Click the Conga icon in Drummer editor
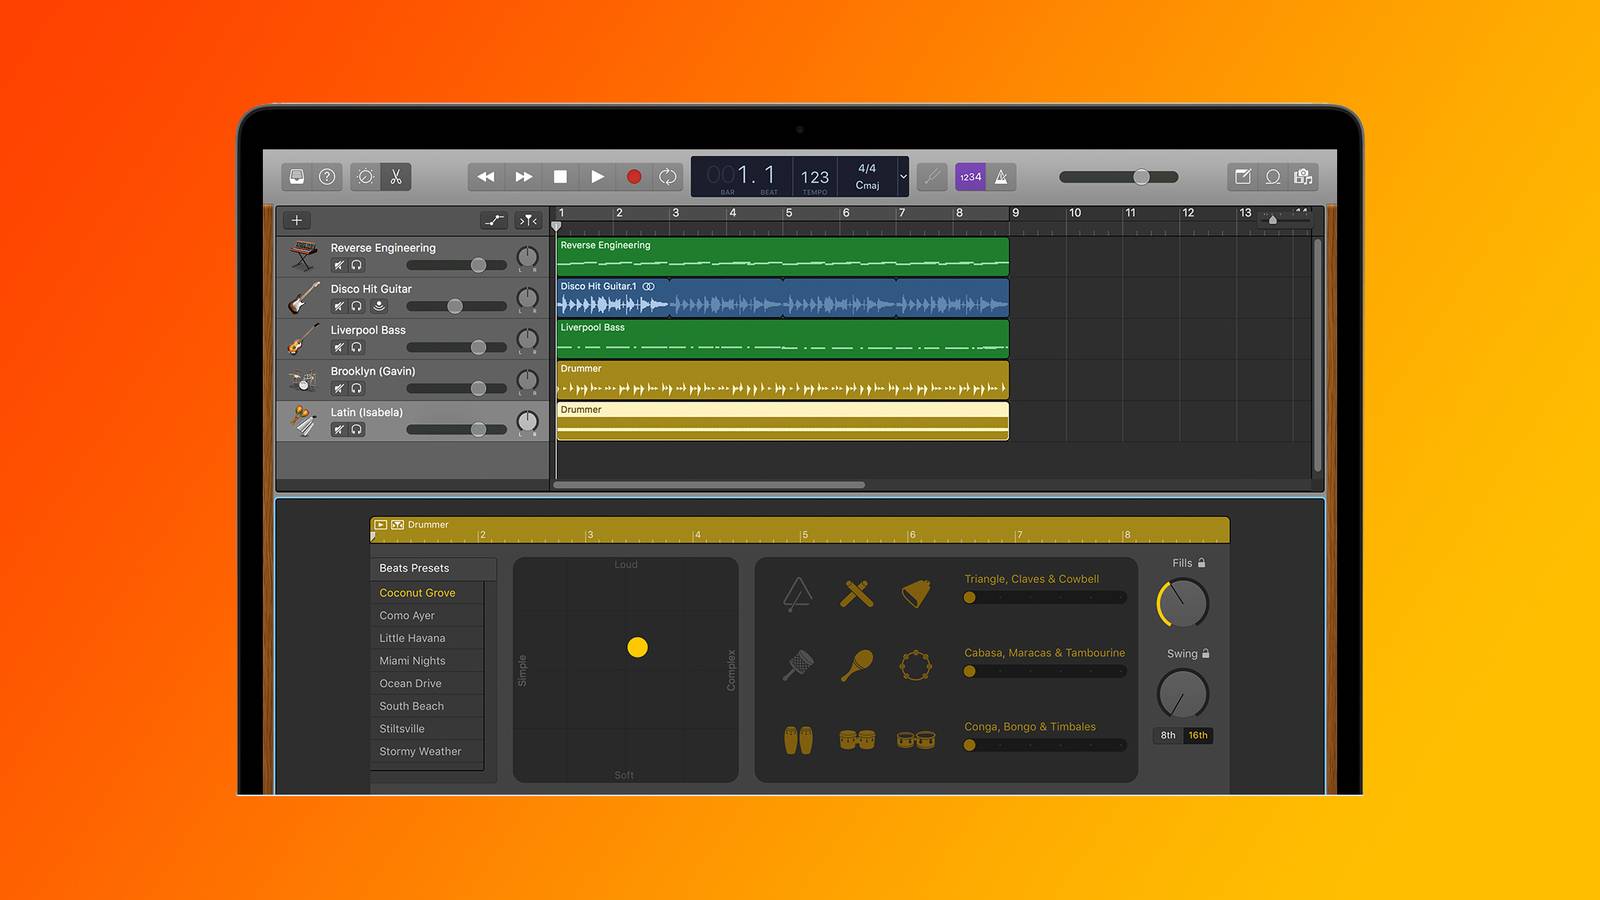The width and height of the screenshot is (1600, 900). coord(797,737)
